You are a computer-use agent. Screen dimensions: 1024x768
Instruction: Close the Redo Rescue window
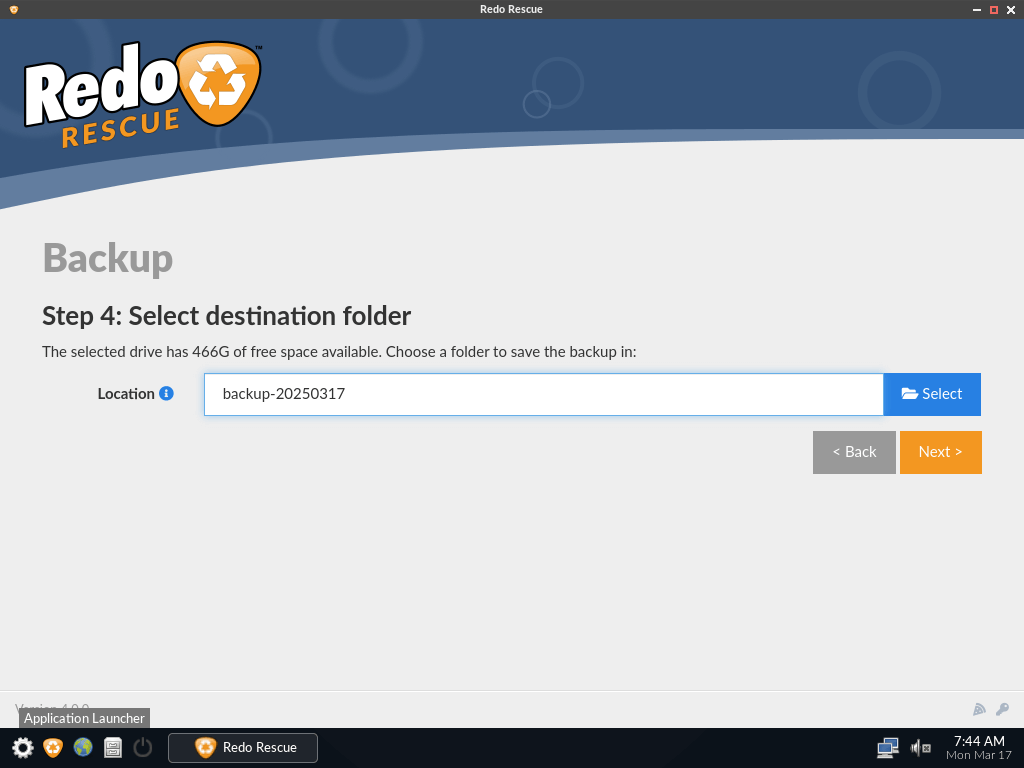tap(1011, 10)
